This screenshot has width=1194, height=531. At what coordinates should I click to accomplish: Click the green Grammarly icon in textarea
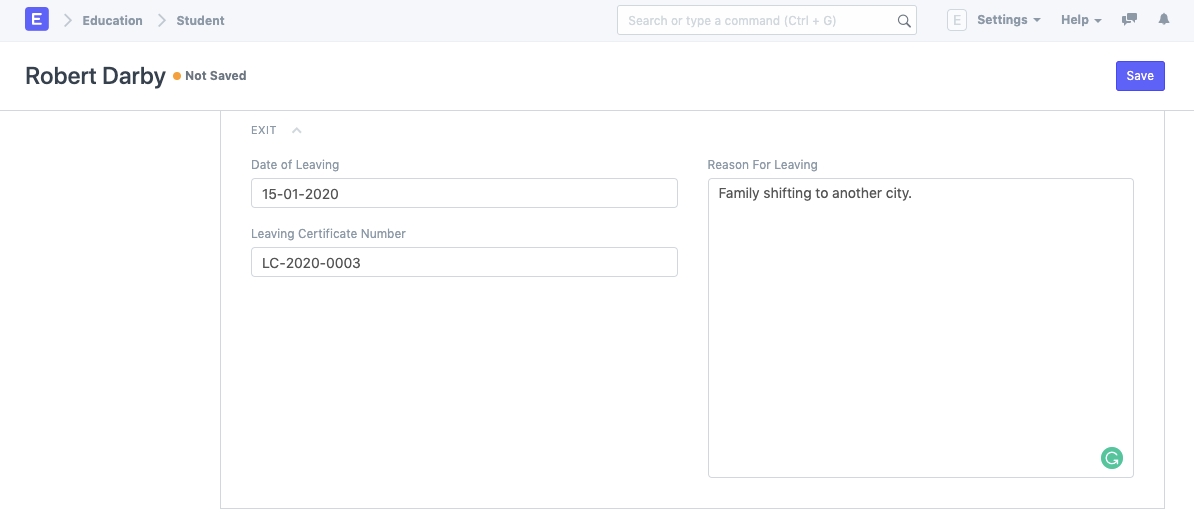pos(1111,458)
